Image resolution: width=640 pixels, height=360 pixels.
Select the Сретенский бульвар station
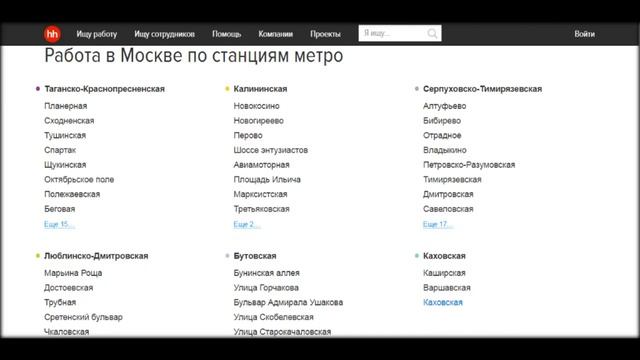(x=83, y=317)
